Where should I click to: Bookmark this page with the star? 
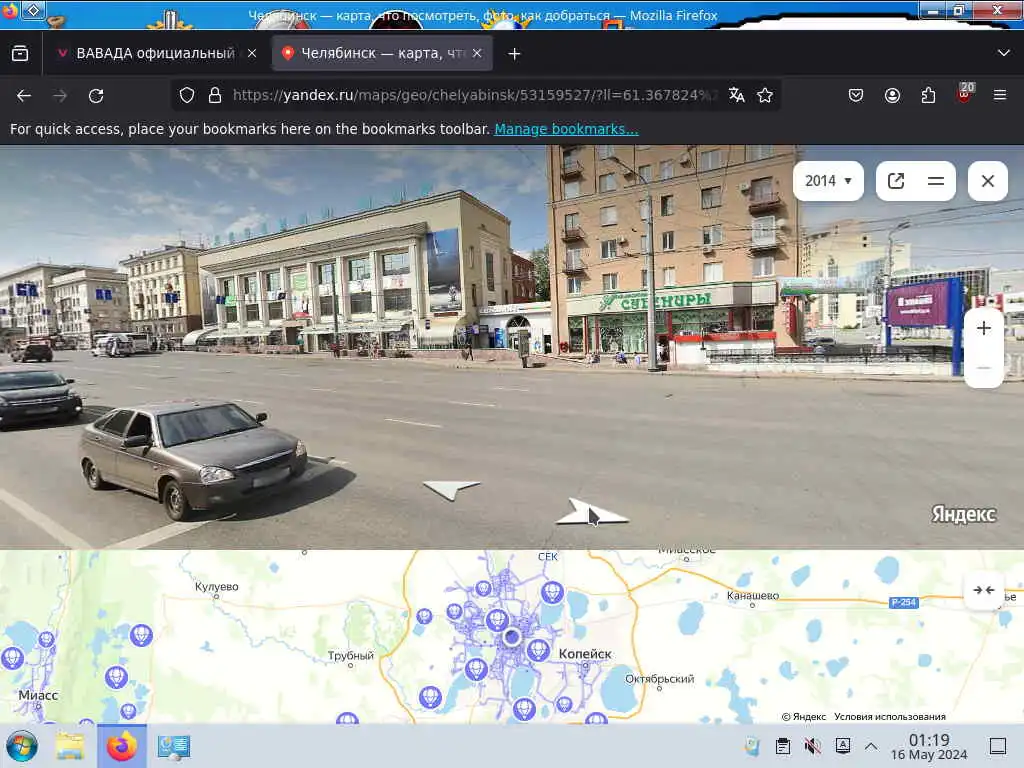pos(765,95)
